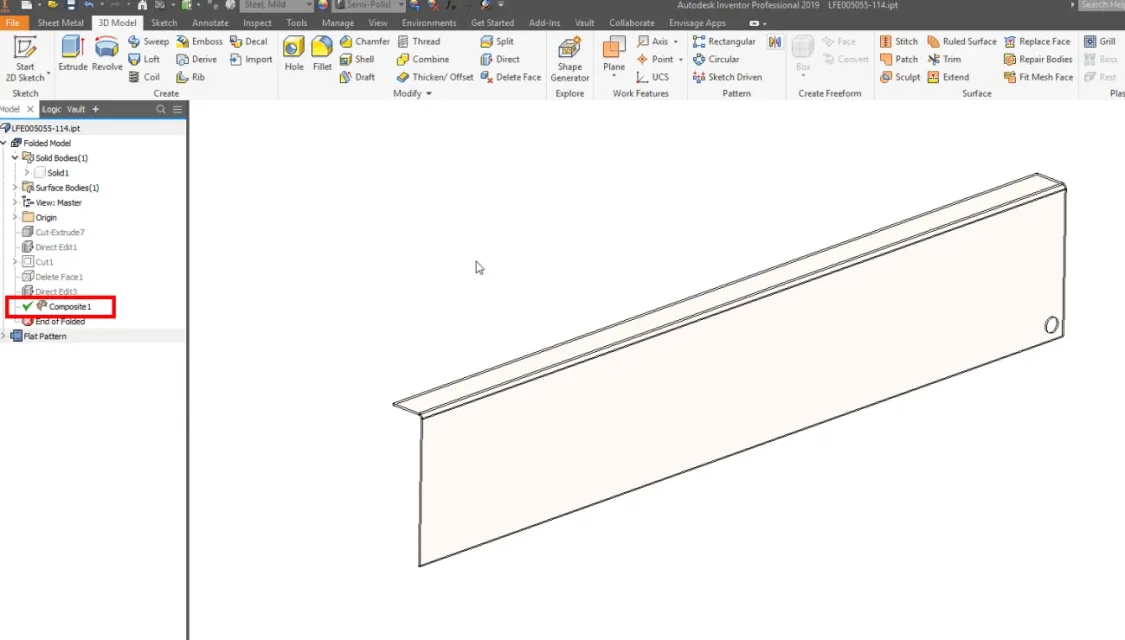Open the Vault browser tab
Image resolution: width=1125 pixels, height=640 pixels.
point(75,109)
